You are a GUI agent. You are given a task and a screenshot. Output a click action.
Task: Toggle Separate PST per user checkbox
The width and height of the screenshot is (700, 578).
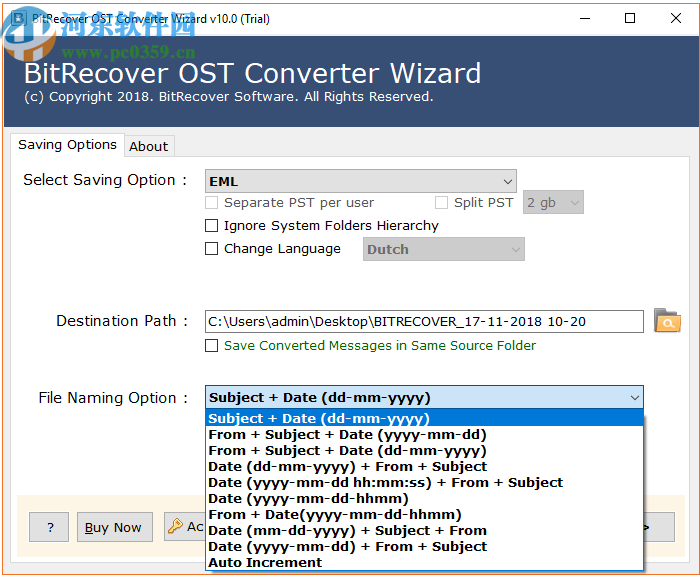pos(211,203)
